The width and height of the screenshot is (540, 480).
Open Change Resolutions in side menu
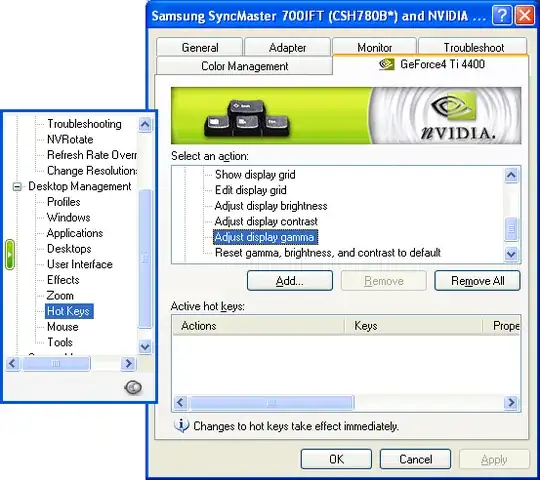tap(92, 170)
